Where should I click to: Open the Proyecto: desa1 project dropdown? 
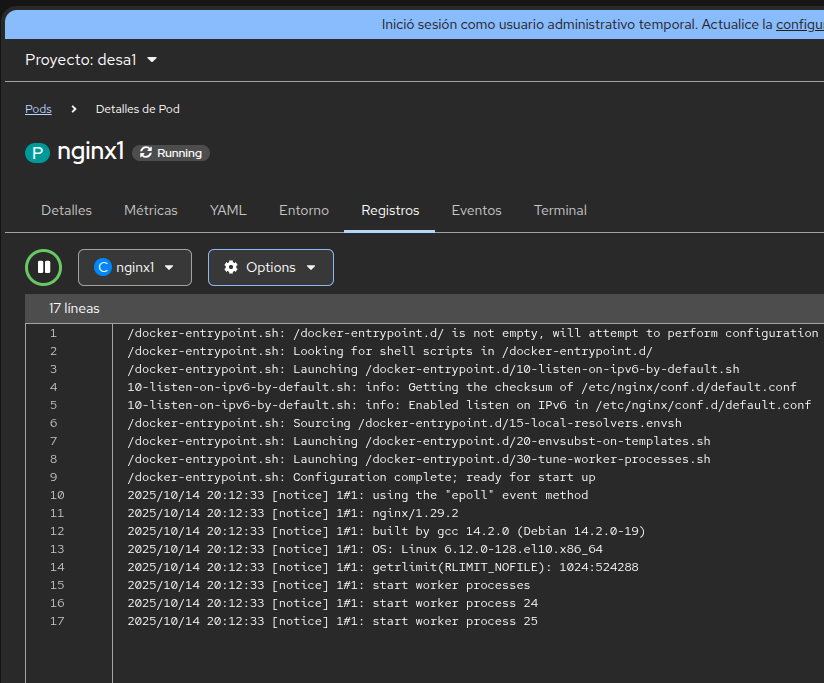pyautogui.click(x=91, y=60)
